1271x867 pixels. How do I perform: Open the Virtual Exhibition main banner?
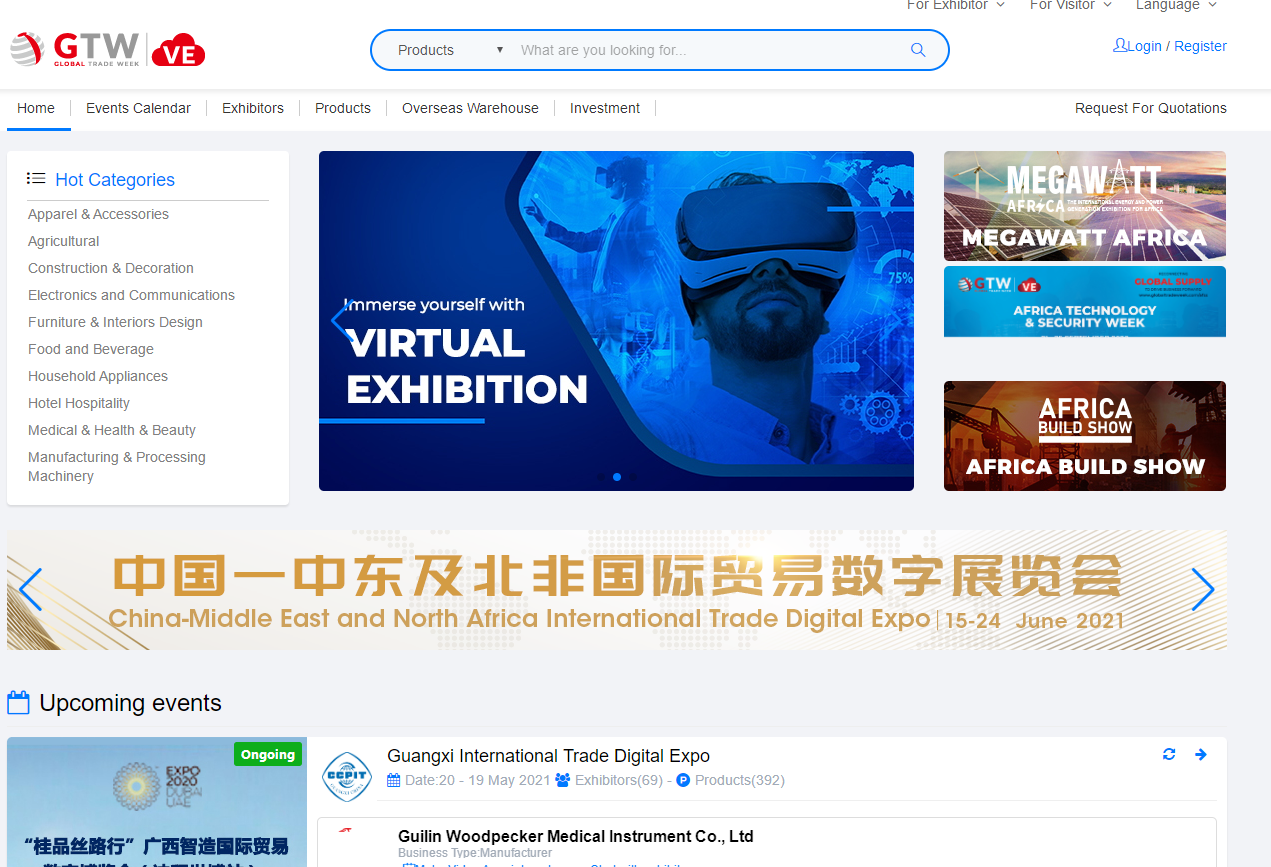(x=616, y=321)
